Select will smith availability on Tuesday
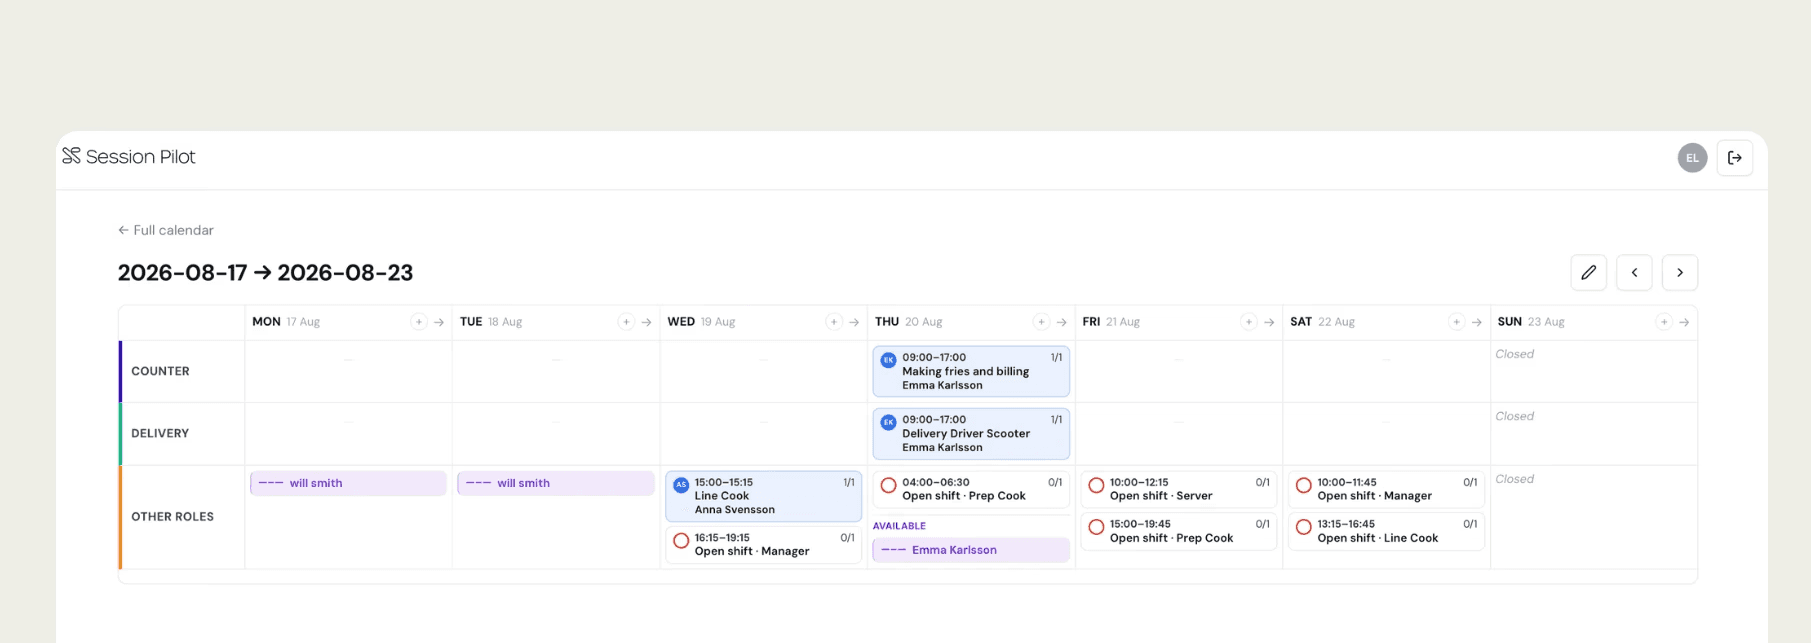 pyautogui.click(x=556, y=483)
